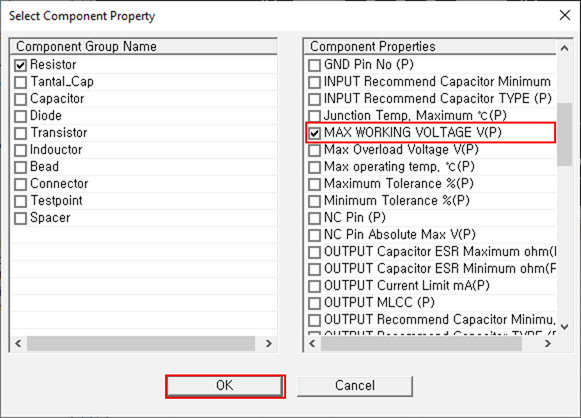Image resolution: width=581 pixels, height=418 pixels.
Task: Close the dialog with the X button
Action: point(565,15)
